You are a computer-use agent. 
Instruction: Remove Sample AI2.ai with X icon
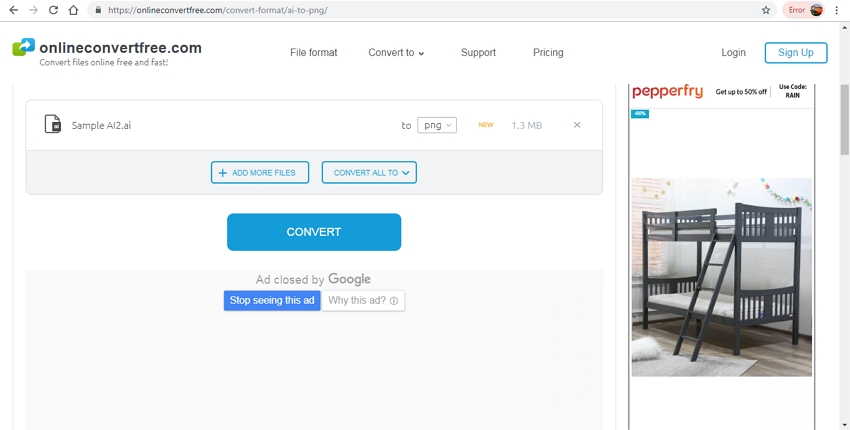[577, 125]
